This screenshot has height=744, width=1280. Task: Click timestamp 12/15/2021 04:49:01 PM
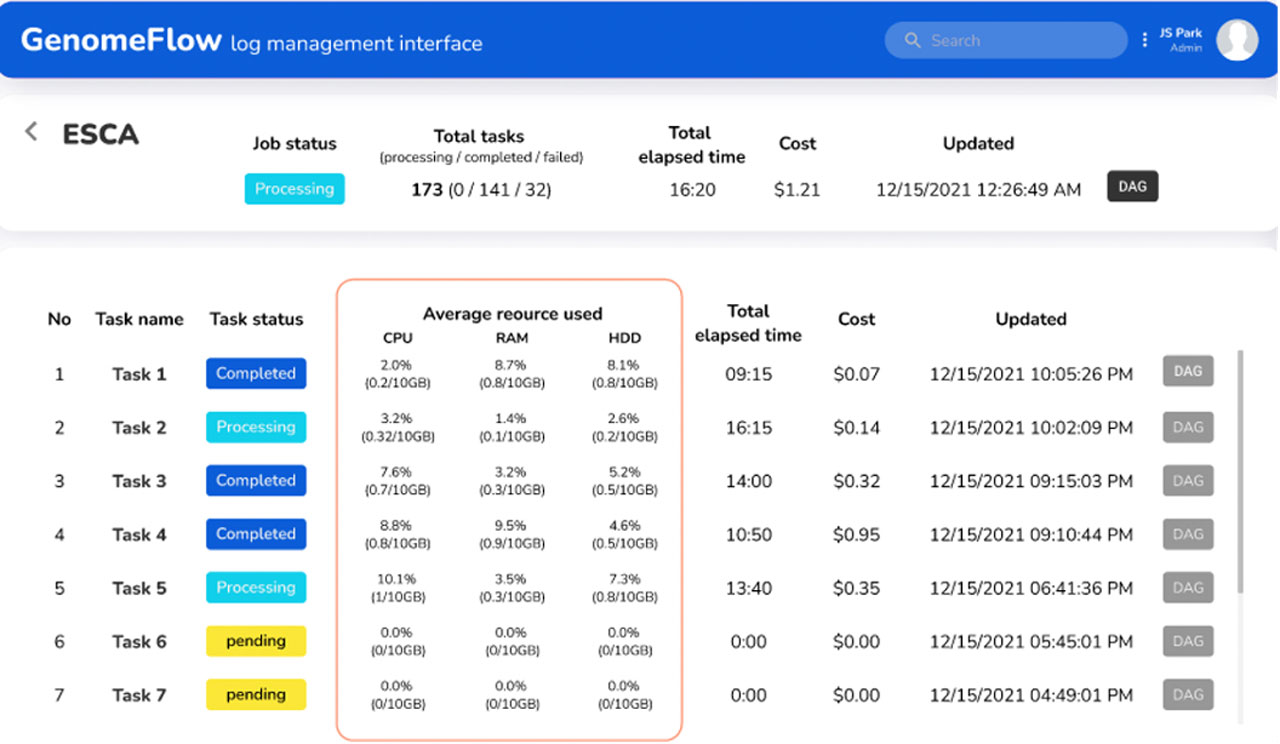point(1031,695)
